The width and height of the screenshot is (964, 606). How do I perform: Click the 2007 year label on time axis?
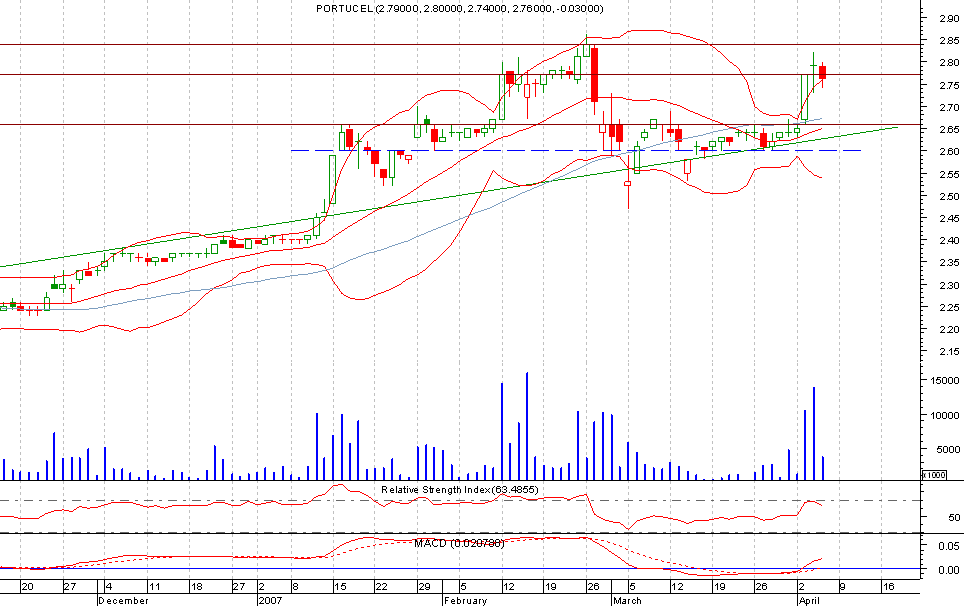point(271,600)
